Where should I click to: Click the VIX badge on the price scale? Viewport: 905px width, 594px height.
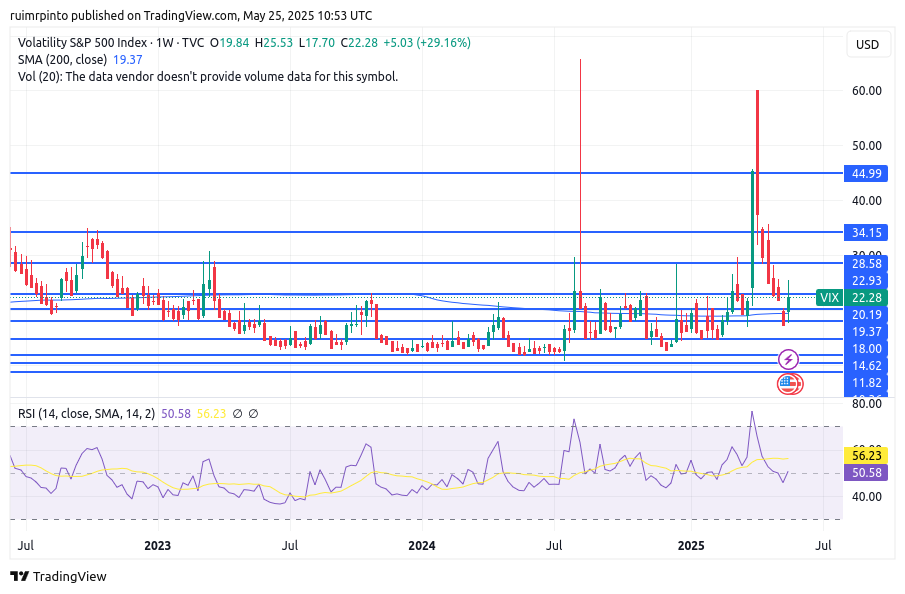828,297
